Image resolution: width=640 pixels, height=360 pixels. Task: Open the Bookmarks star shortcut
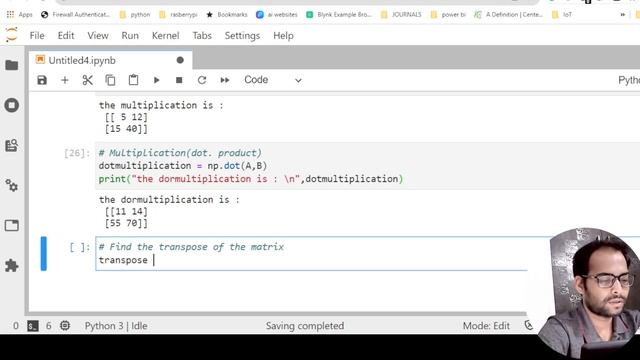click(227, 14)
